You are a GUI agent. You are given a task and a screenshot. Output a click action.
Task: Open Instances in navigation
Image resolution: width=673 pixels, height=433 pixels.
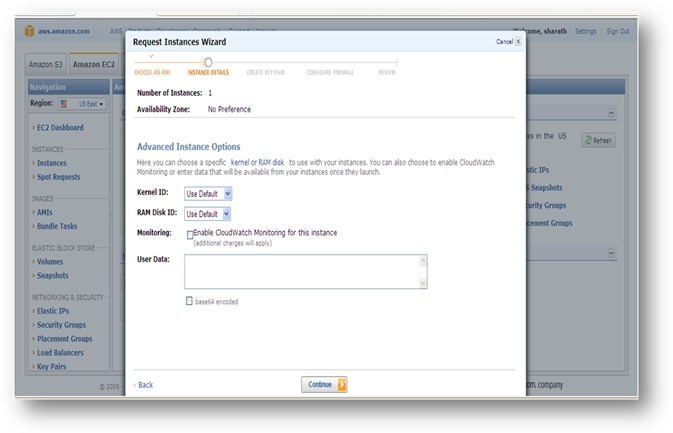tap(52, 163)
